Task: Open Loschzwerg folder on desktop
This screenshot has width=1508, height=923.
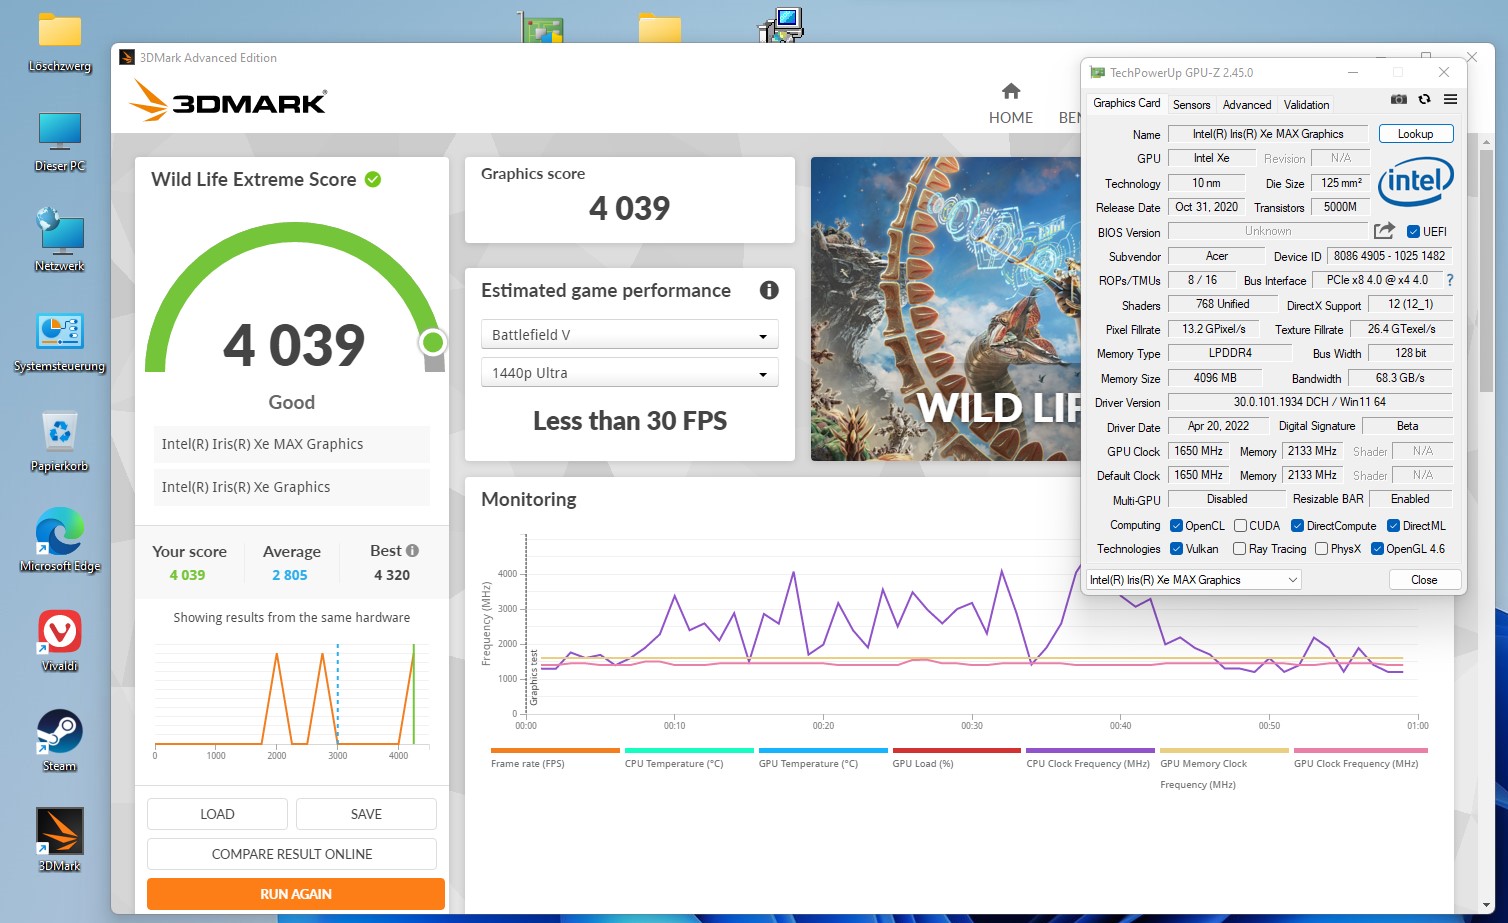Action: point(60,43)
